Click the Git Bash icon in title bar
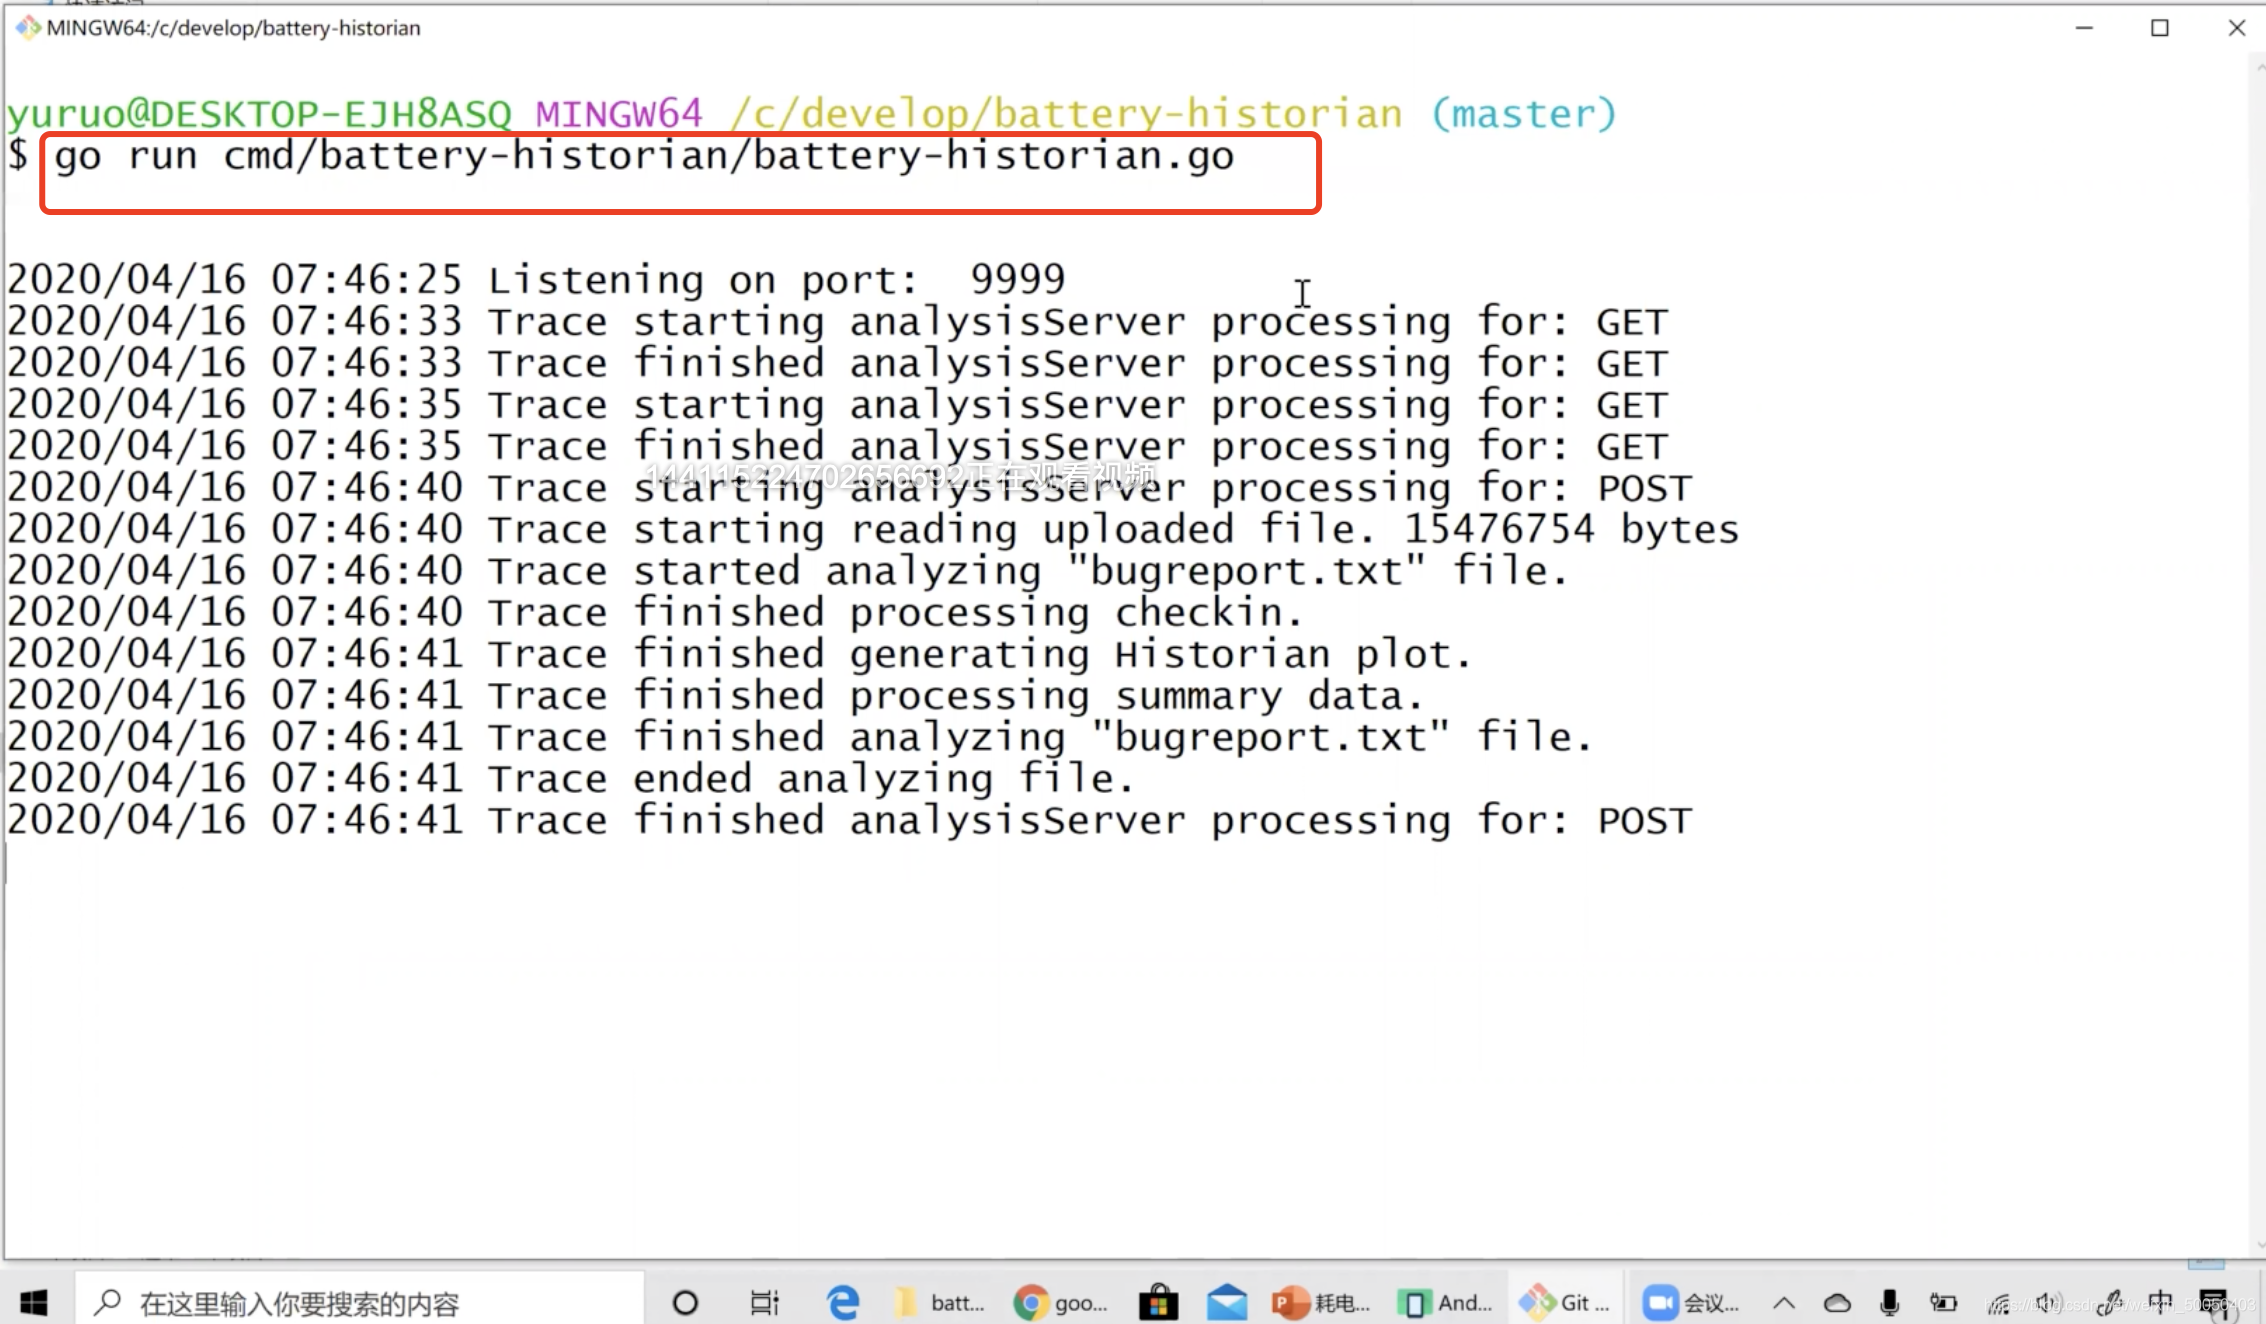 [x=27, y=28]
